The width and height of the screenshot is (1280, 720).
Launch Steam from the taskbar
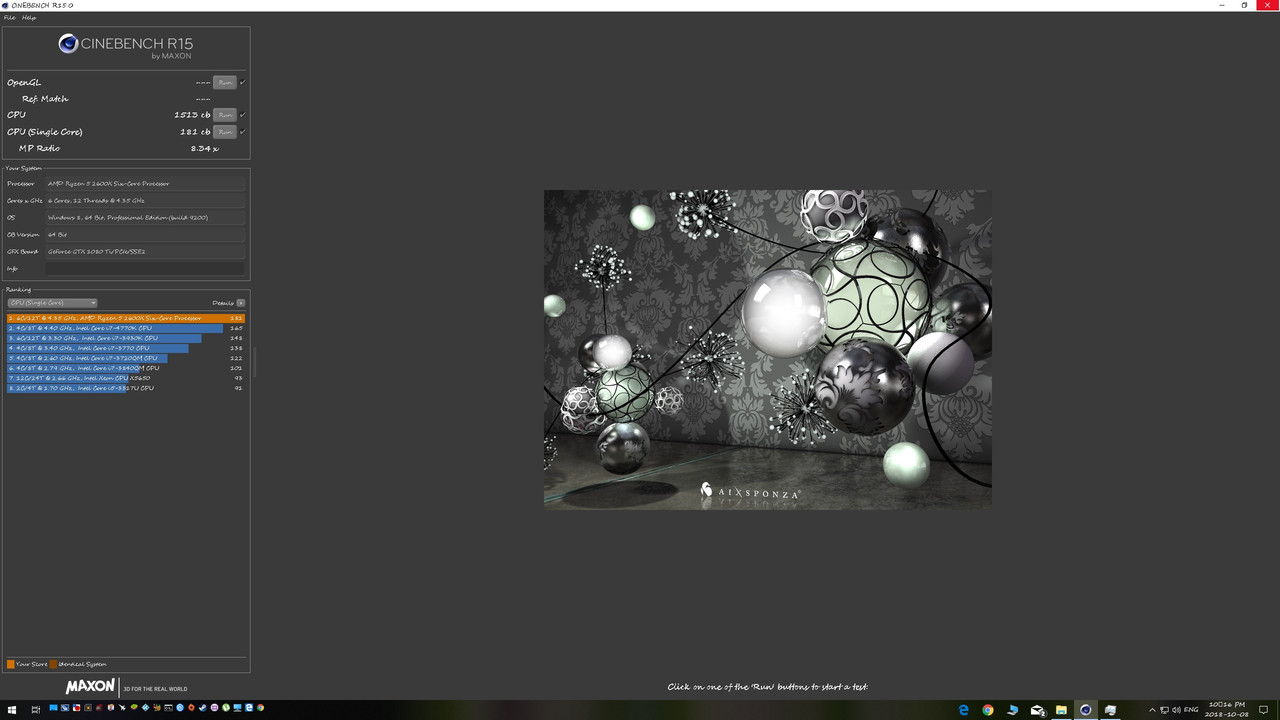[202, 708]
